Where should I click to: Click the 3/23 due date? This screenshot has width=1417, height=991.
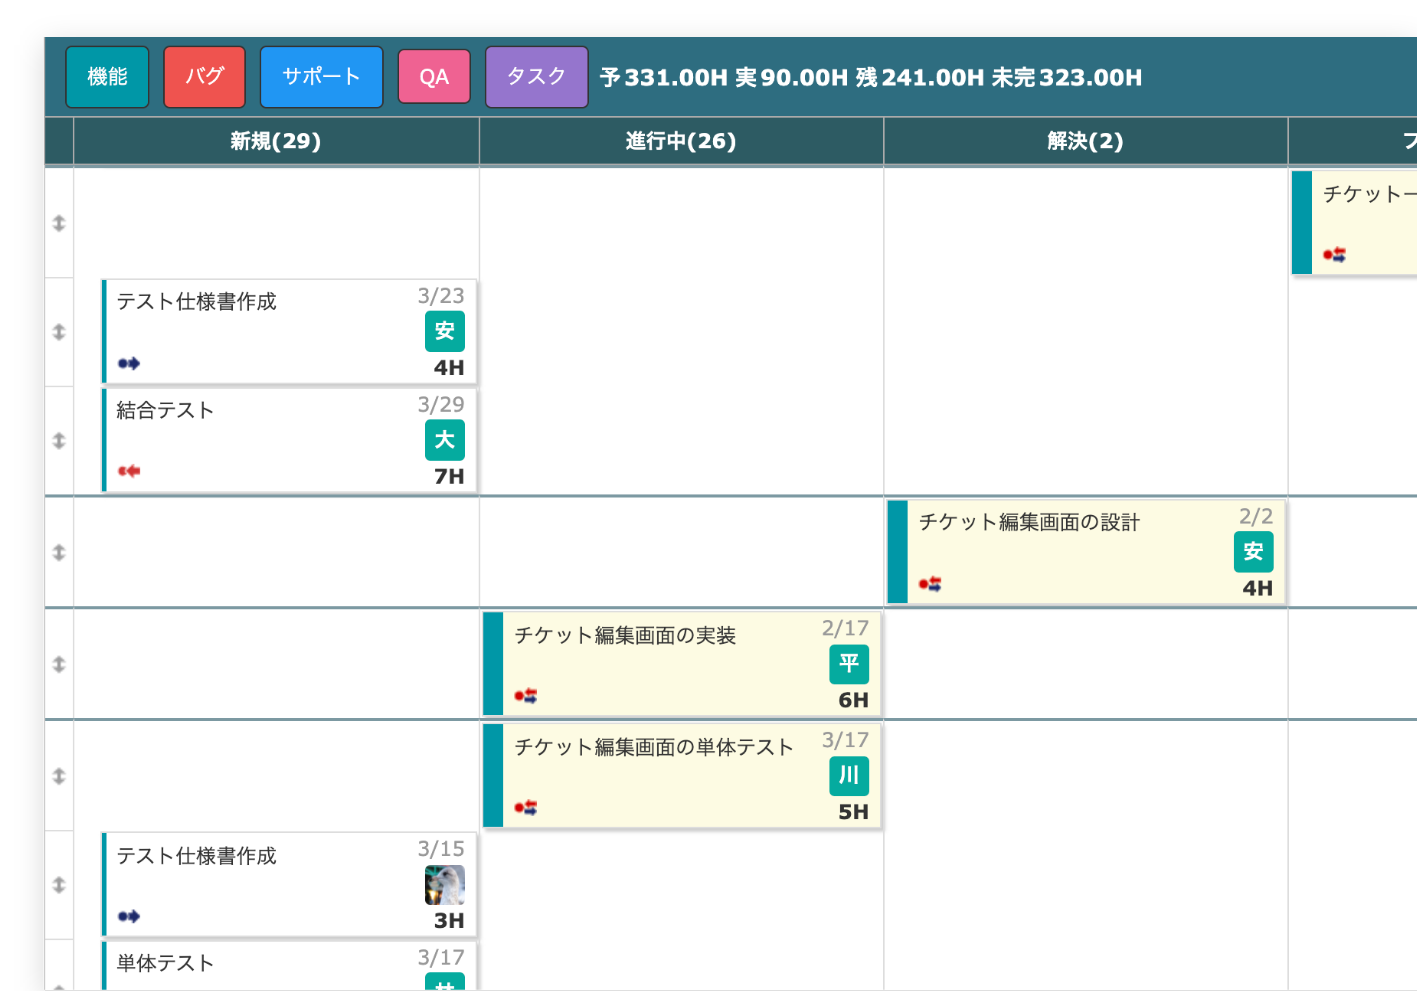pyautogui.click(x=441, y=296)
